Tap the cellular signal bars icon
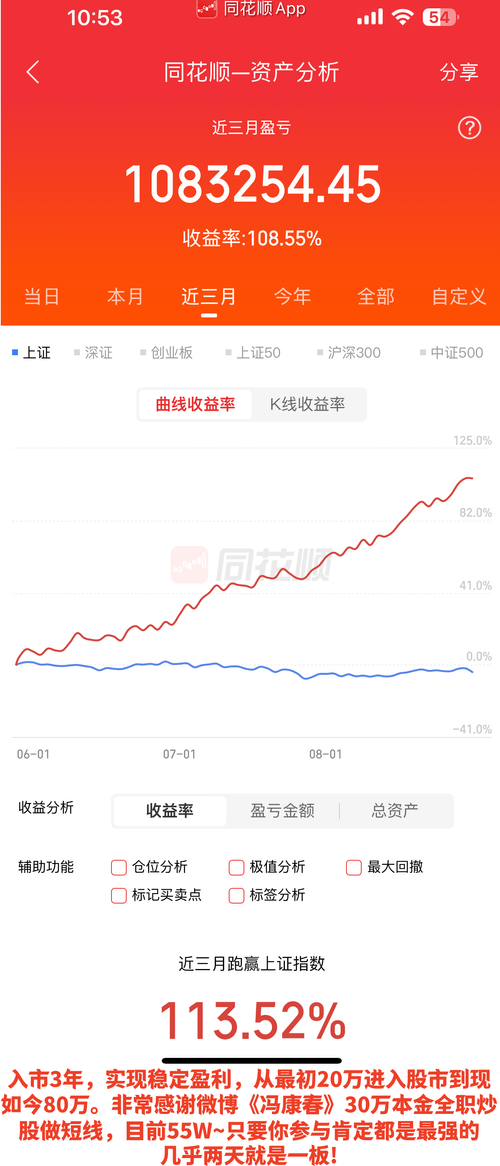Screen dimensions: 500x1166 pos(369,17)
